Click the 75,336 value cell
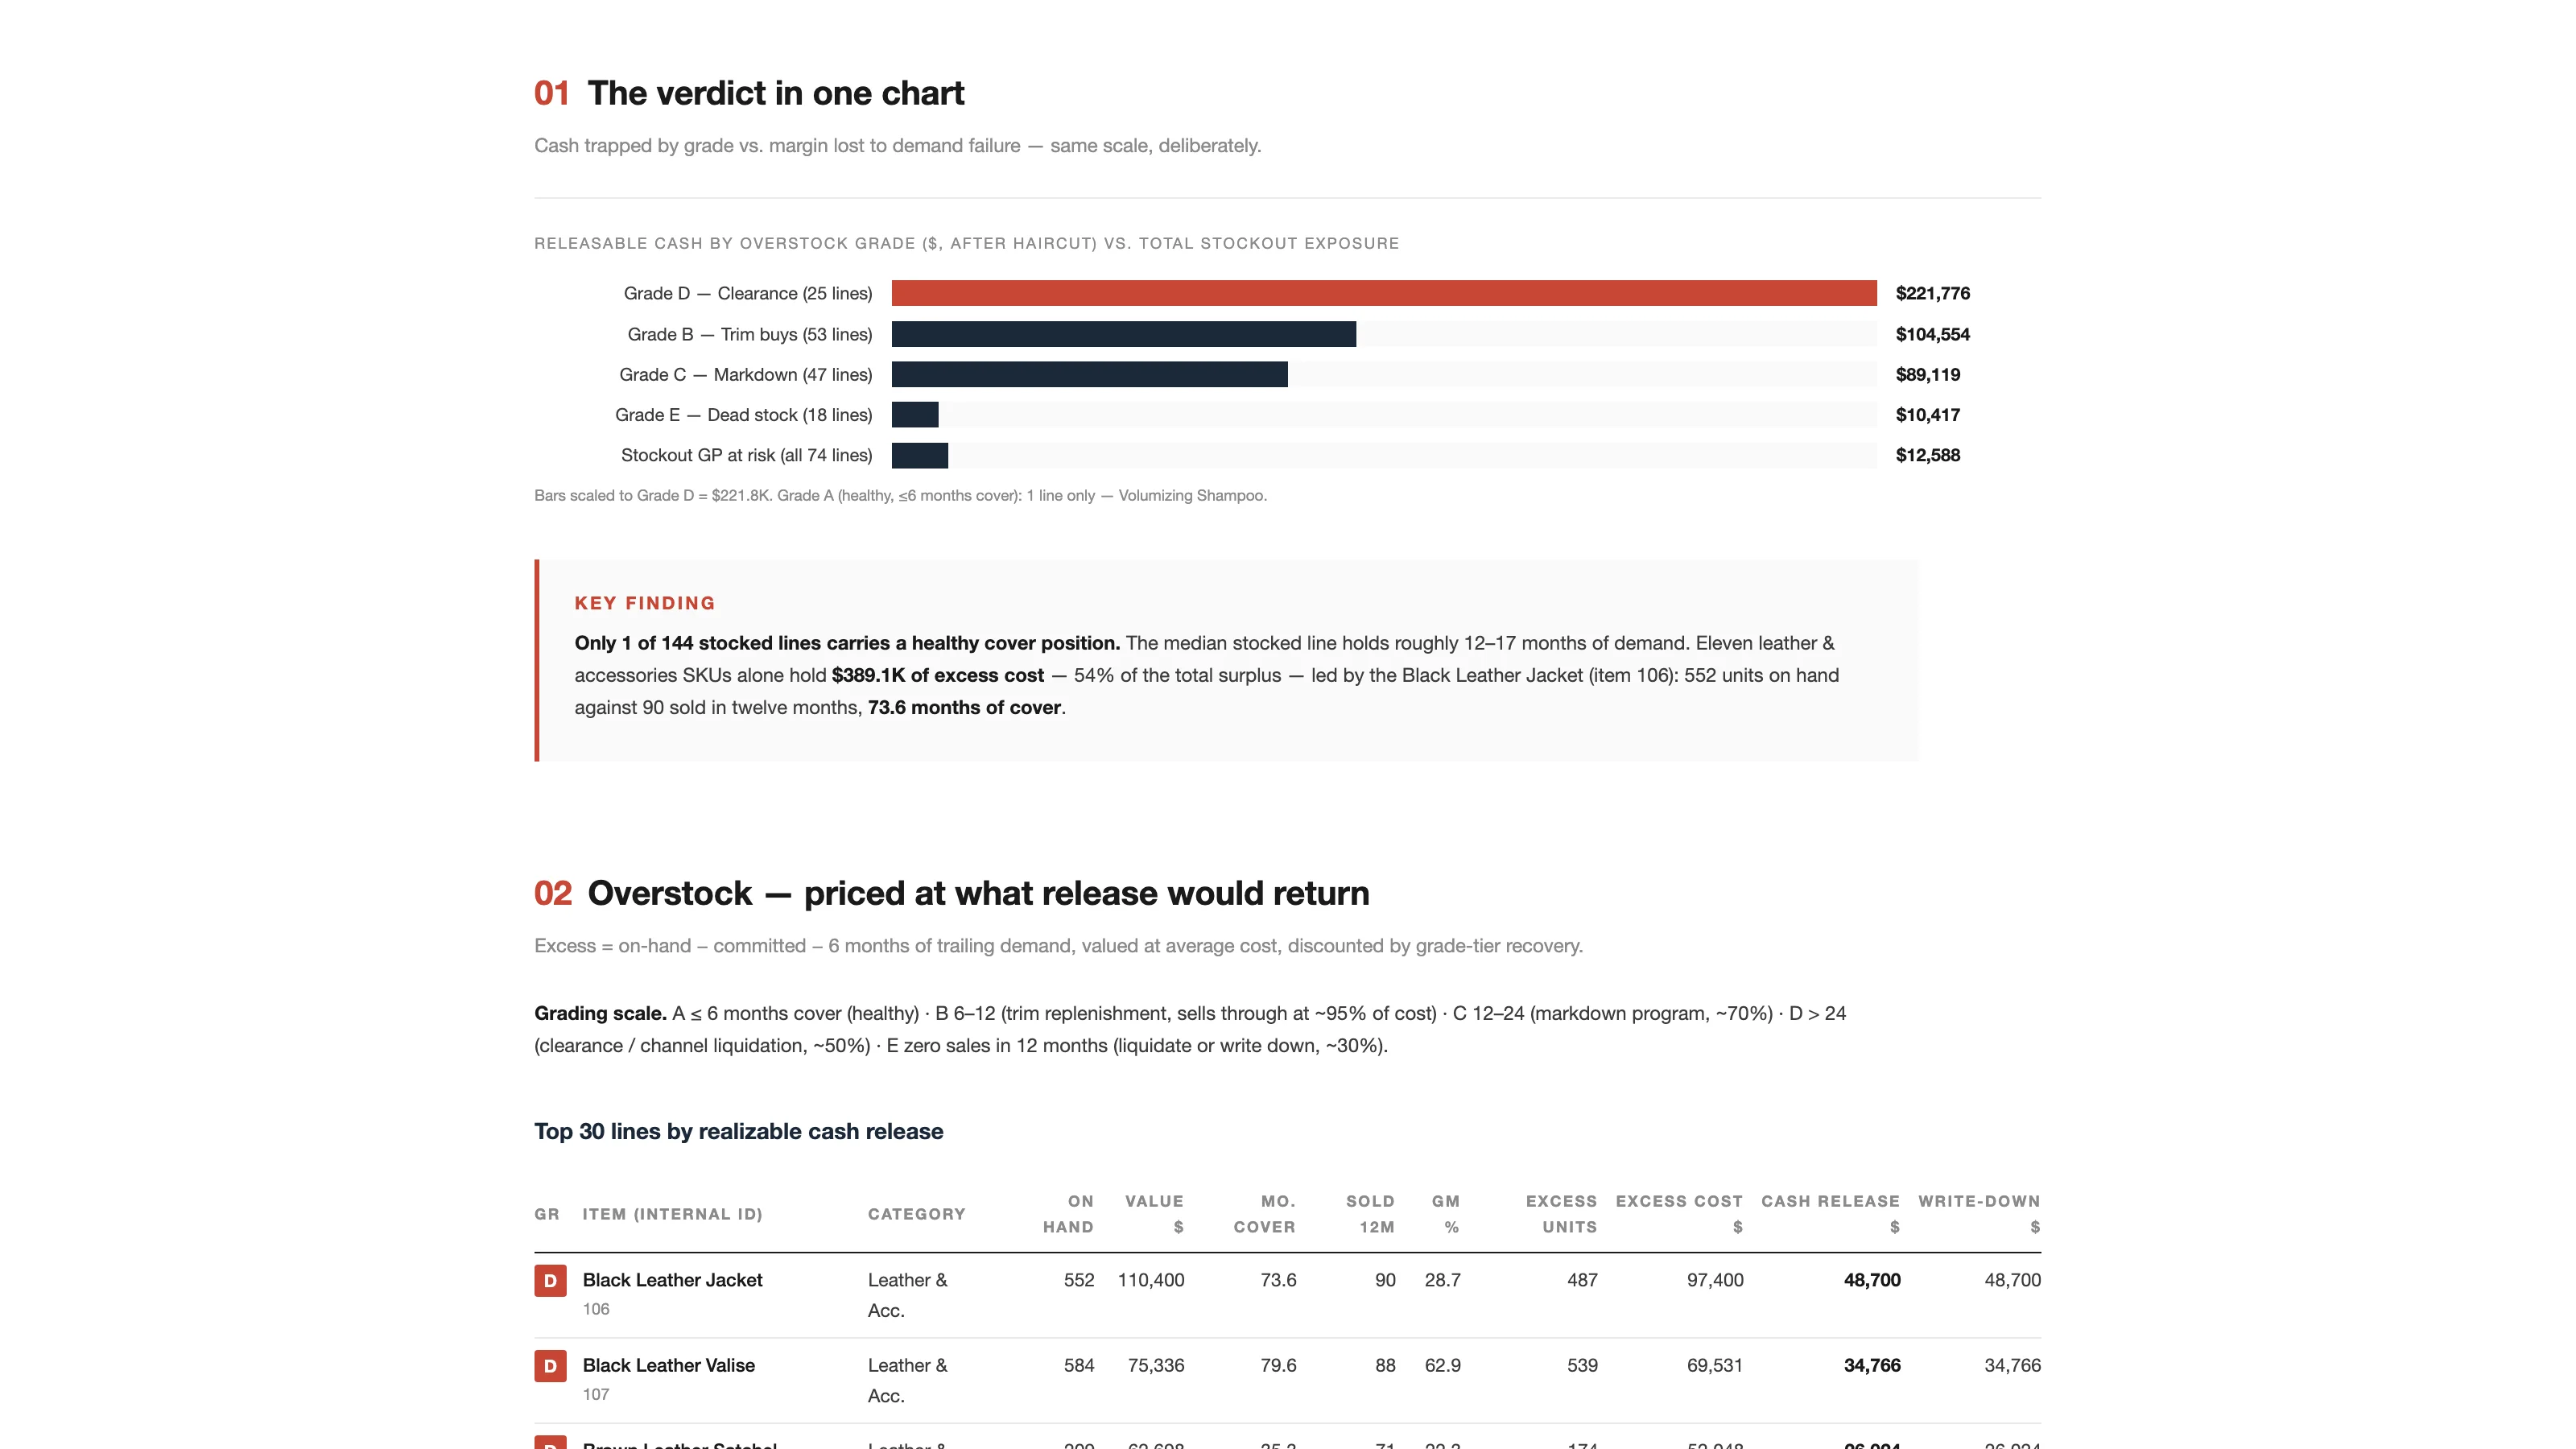 1156,1365
